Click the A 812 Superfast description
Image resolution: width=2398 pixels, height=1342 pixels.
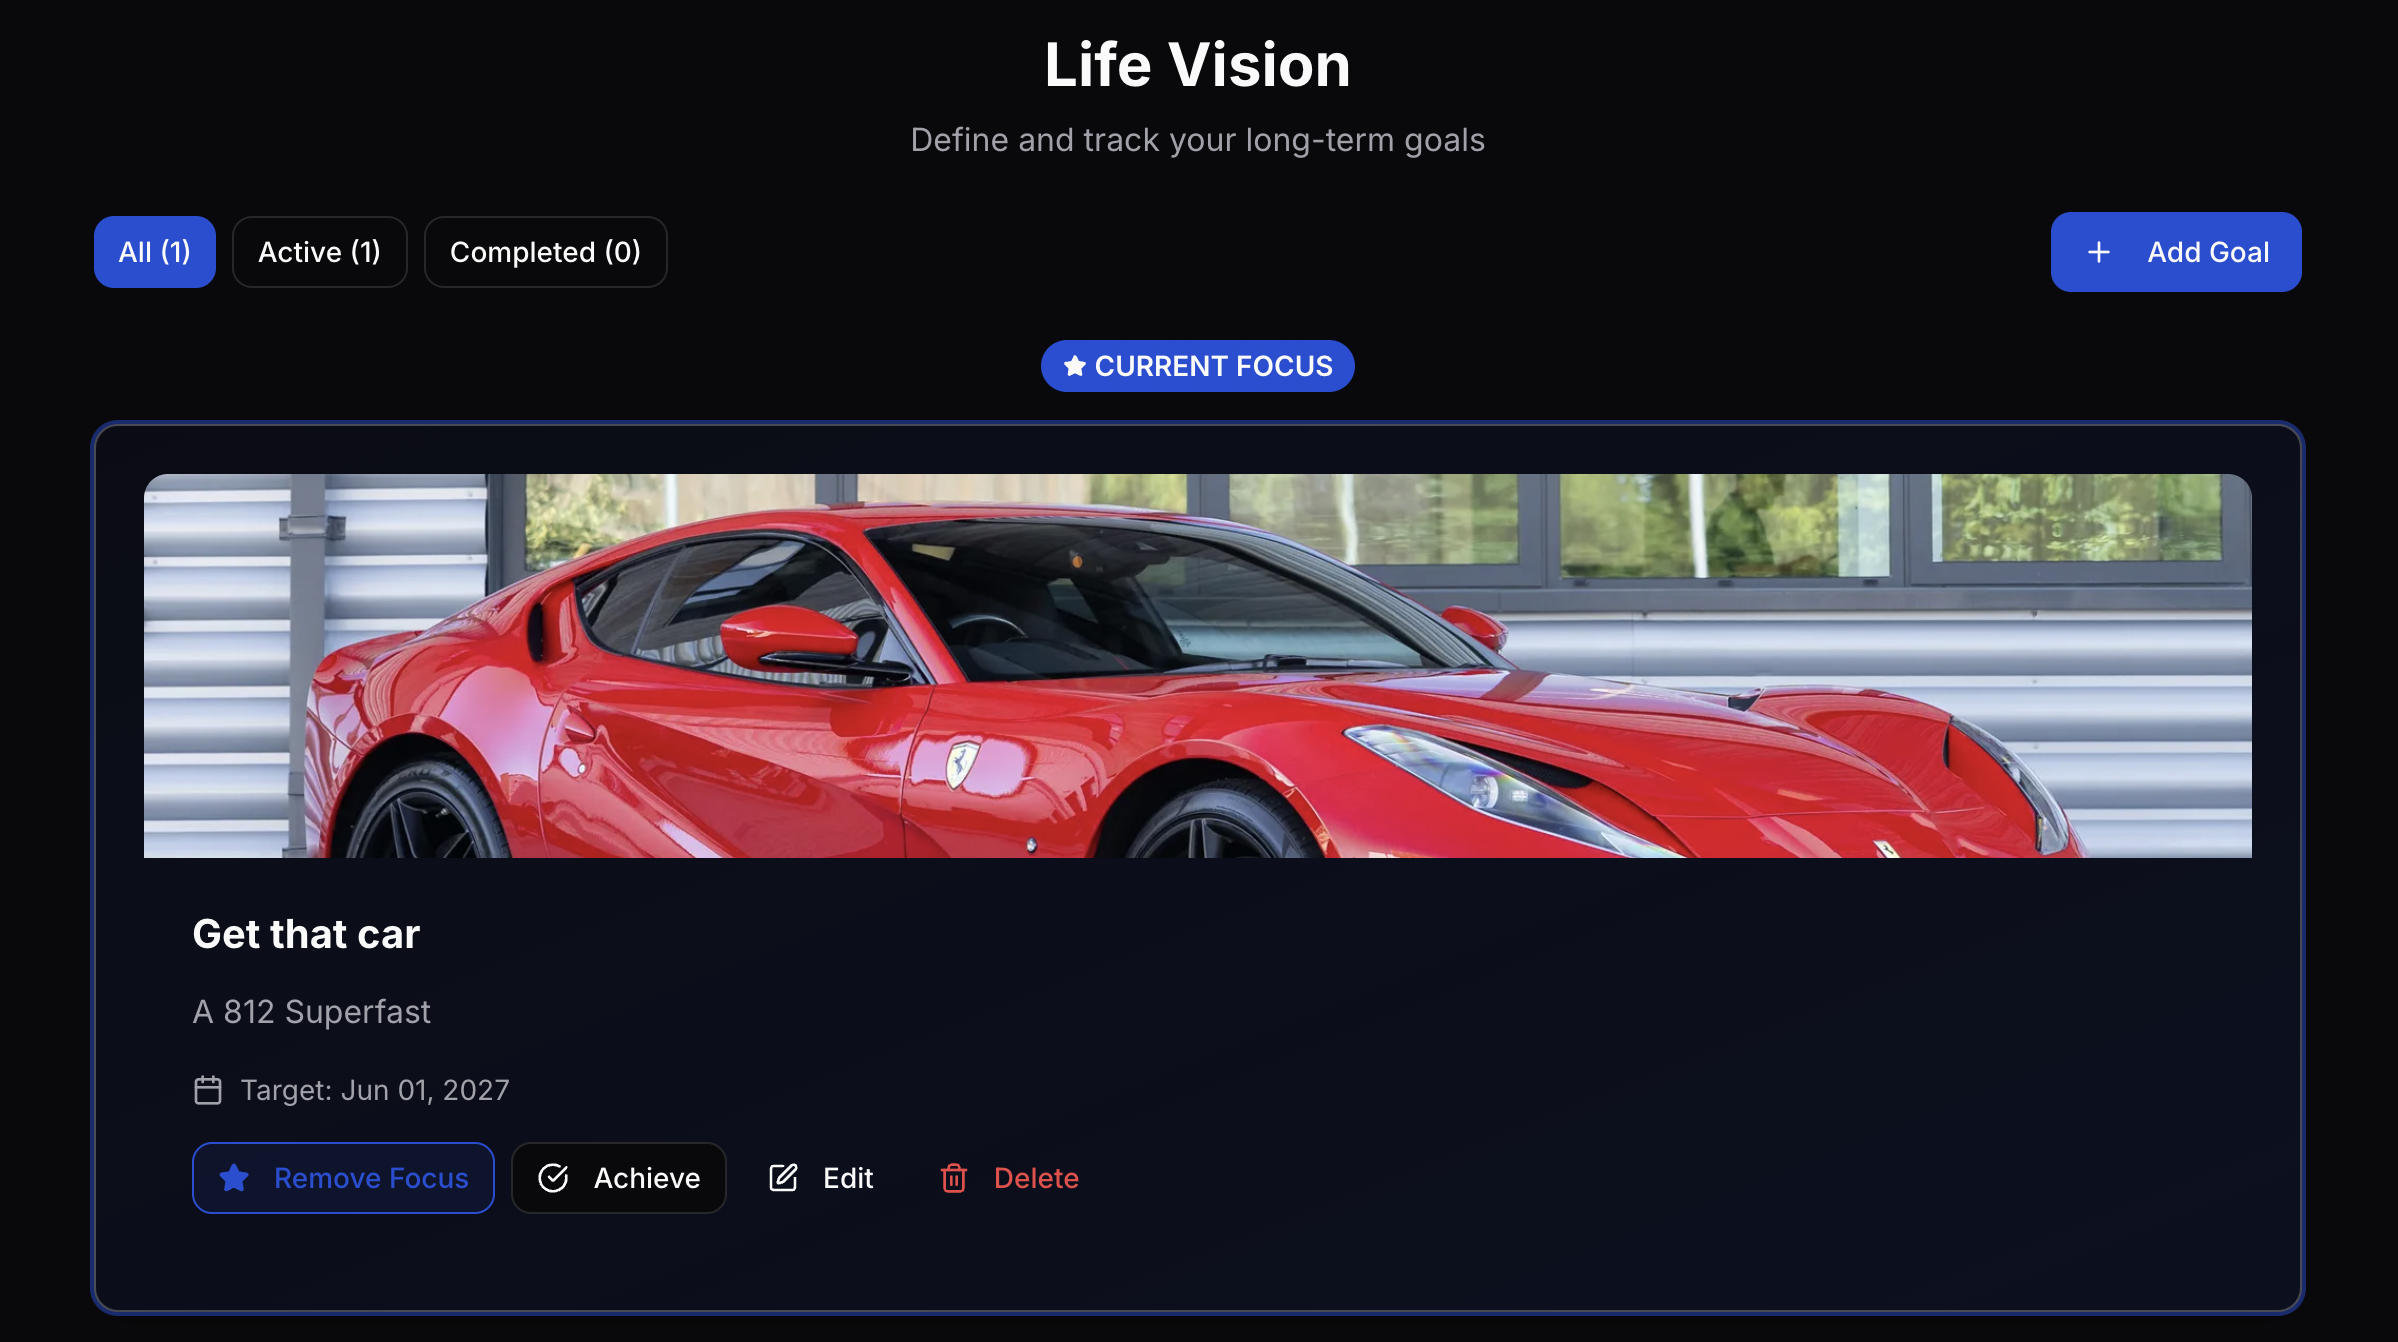coord(311,1012)
